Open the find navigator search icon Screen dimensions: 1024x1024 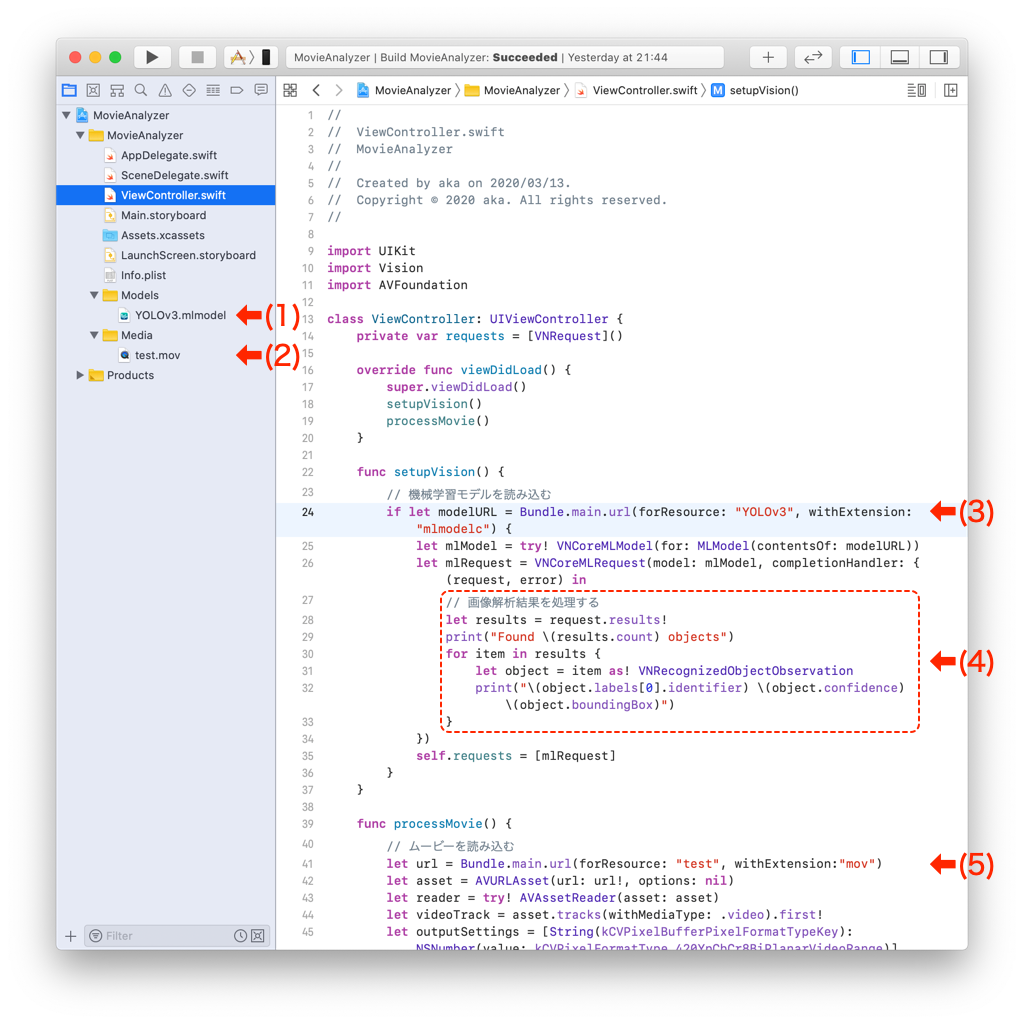[x=141, y=91]
